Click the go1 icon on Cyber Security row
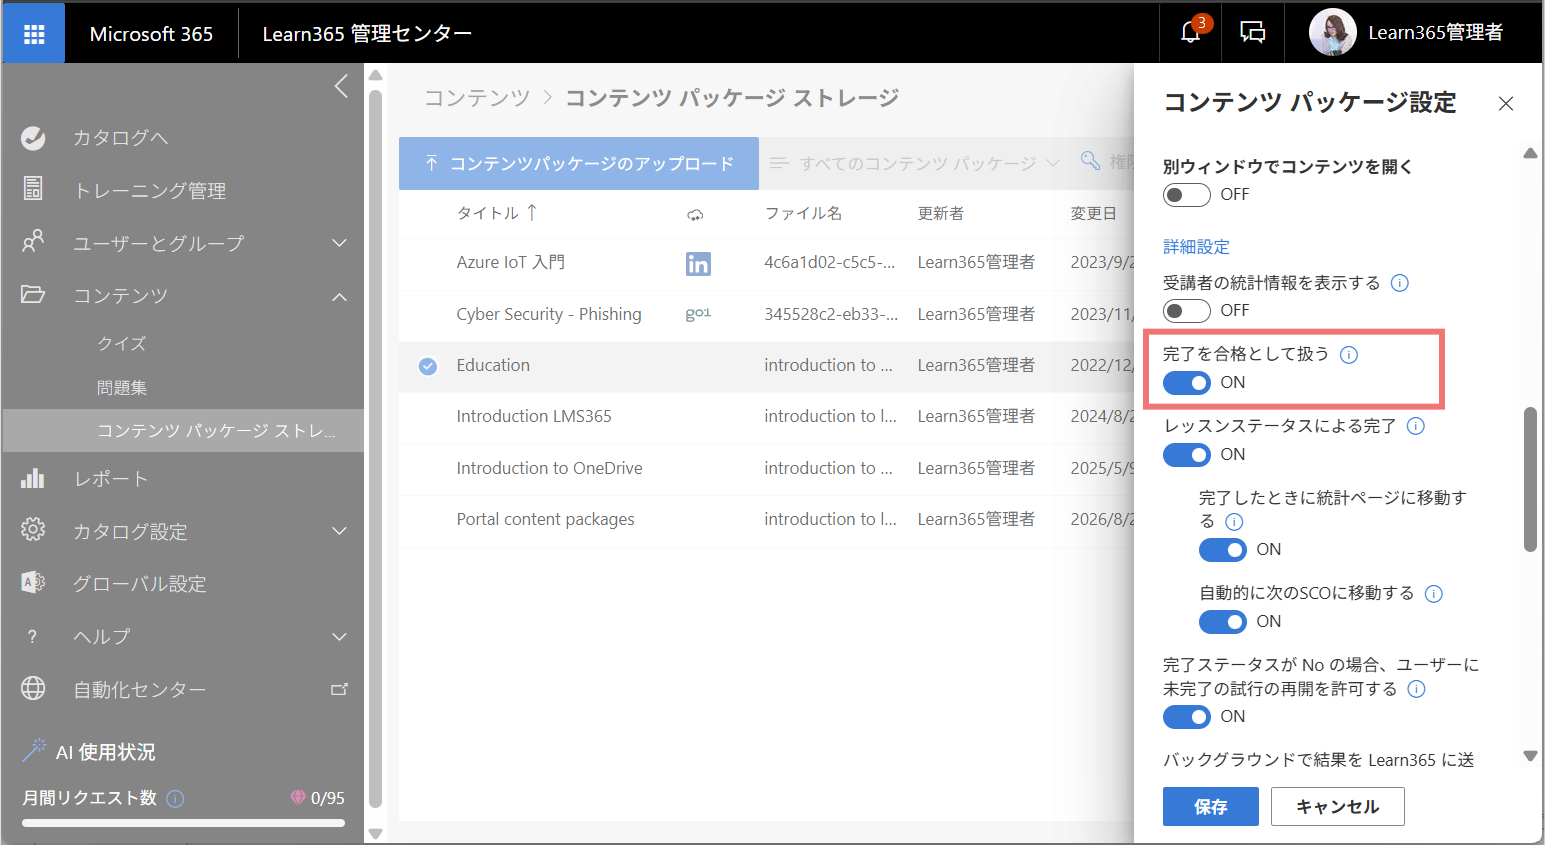Screen dimensions: 1545x845 pos(698,313)
